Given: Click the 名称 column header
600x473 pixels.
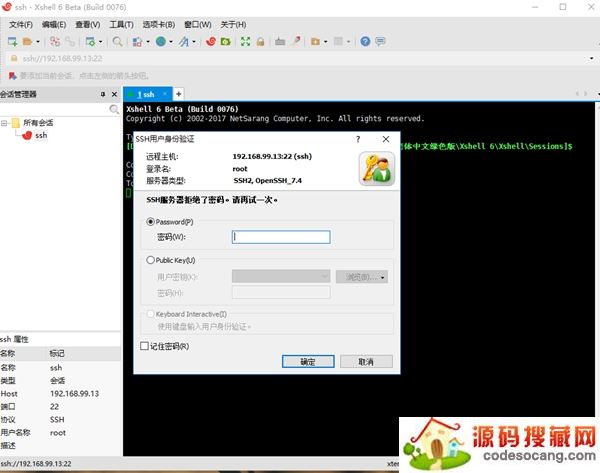Looking at the screenshot, I should (24, 354).
